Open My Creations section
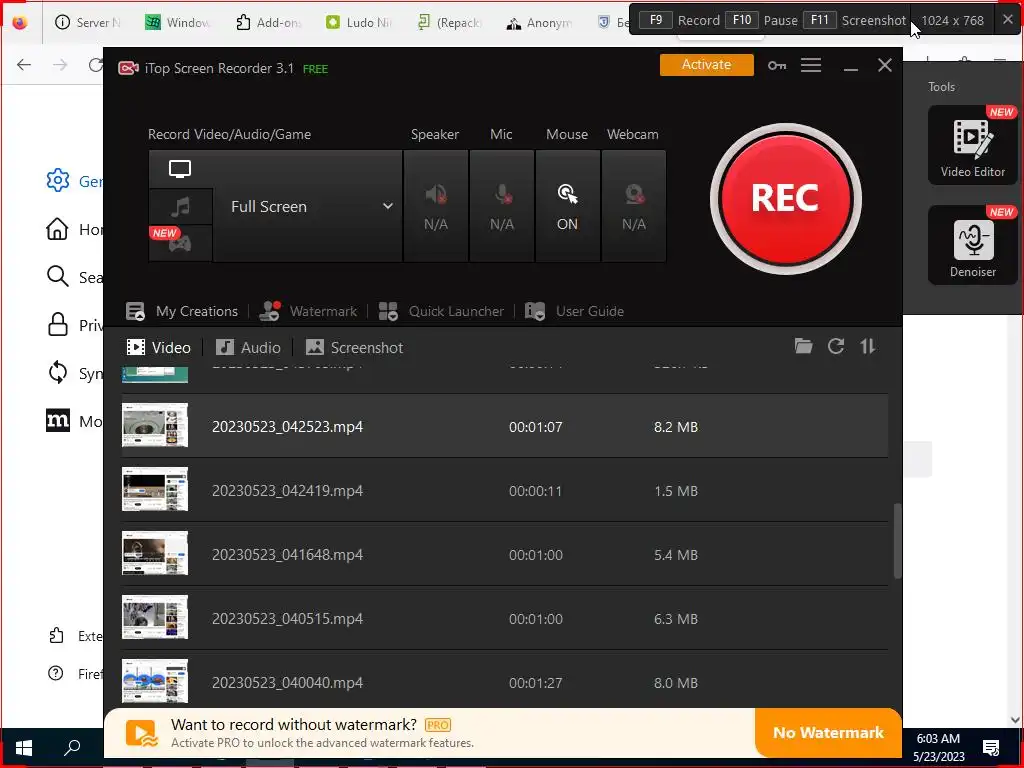The width and height of the screenshot is (1024, 768). coord(182,312)
